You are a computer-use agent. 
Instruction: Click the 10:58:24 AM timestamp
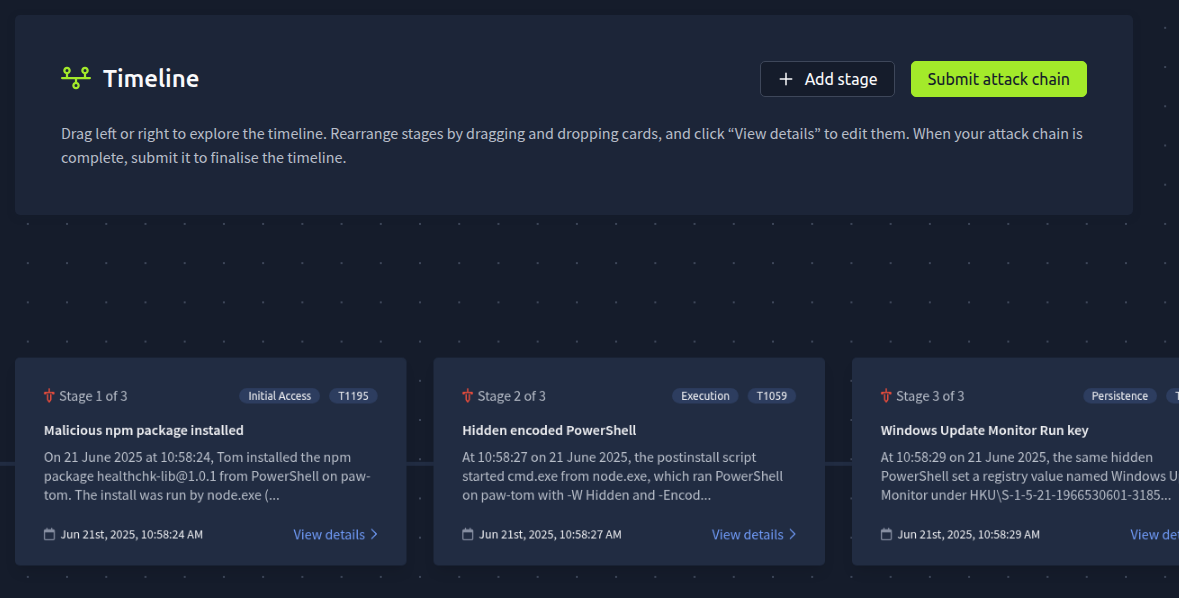click(x=132, y=534)
